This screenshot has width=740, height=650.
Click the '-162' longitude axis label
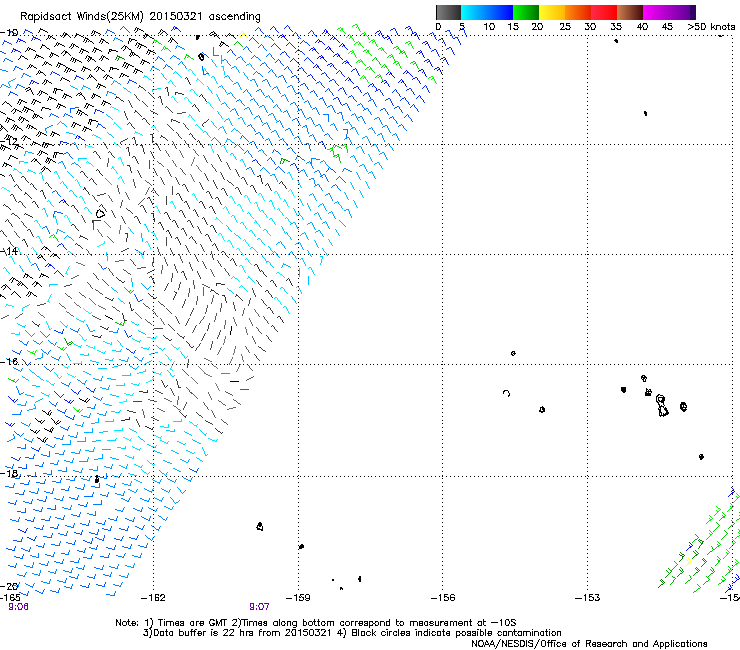point(153,598)
